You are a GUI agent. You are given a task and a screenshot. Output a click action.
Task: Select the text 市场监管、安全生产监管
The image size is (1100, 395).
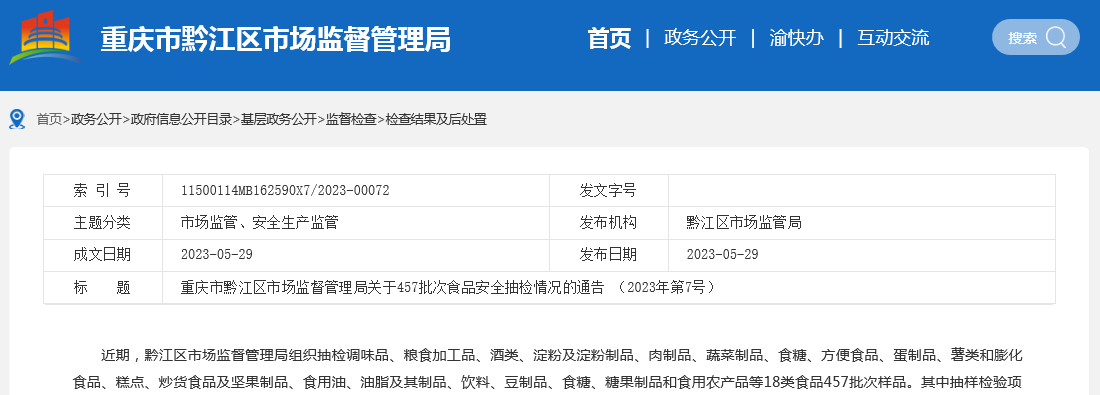point(260,223)
